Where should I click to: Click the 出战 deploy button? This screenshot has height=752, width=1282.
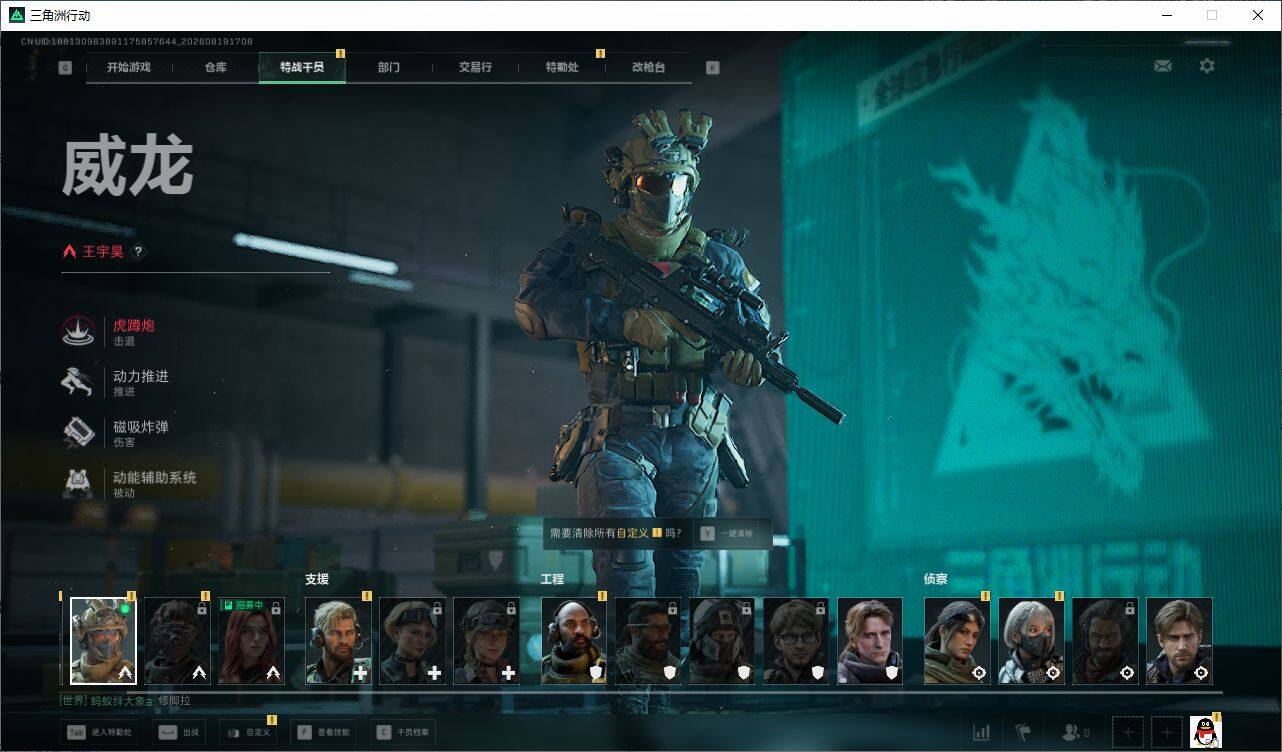point(180,733)
